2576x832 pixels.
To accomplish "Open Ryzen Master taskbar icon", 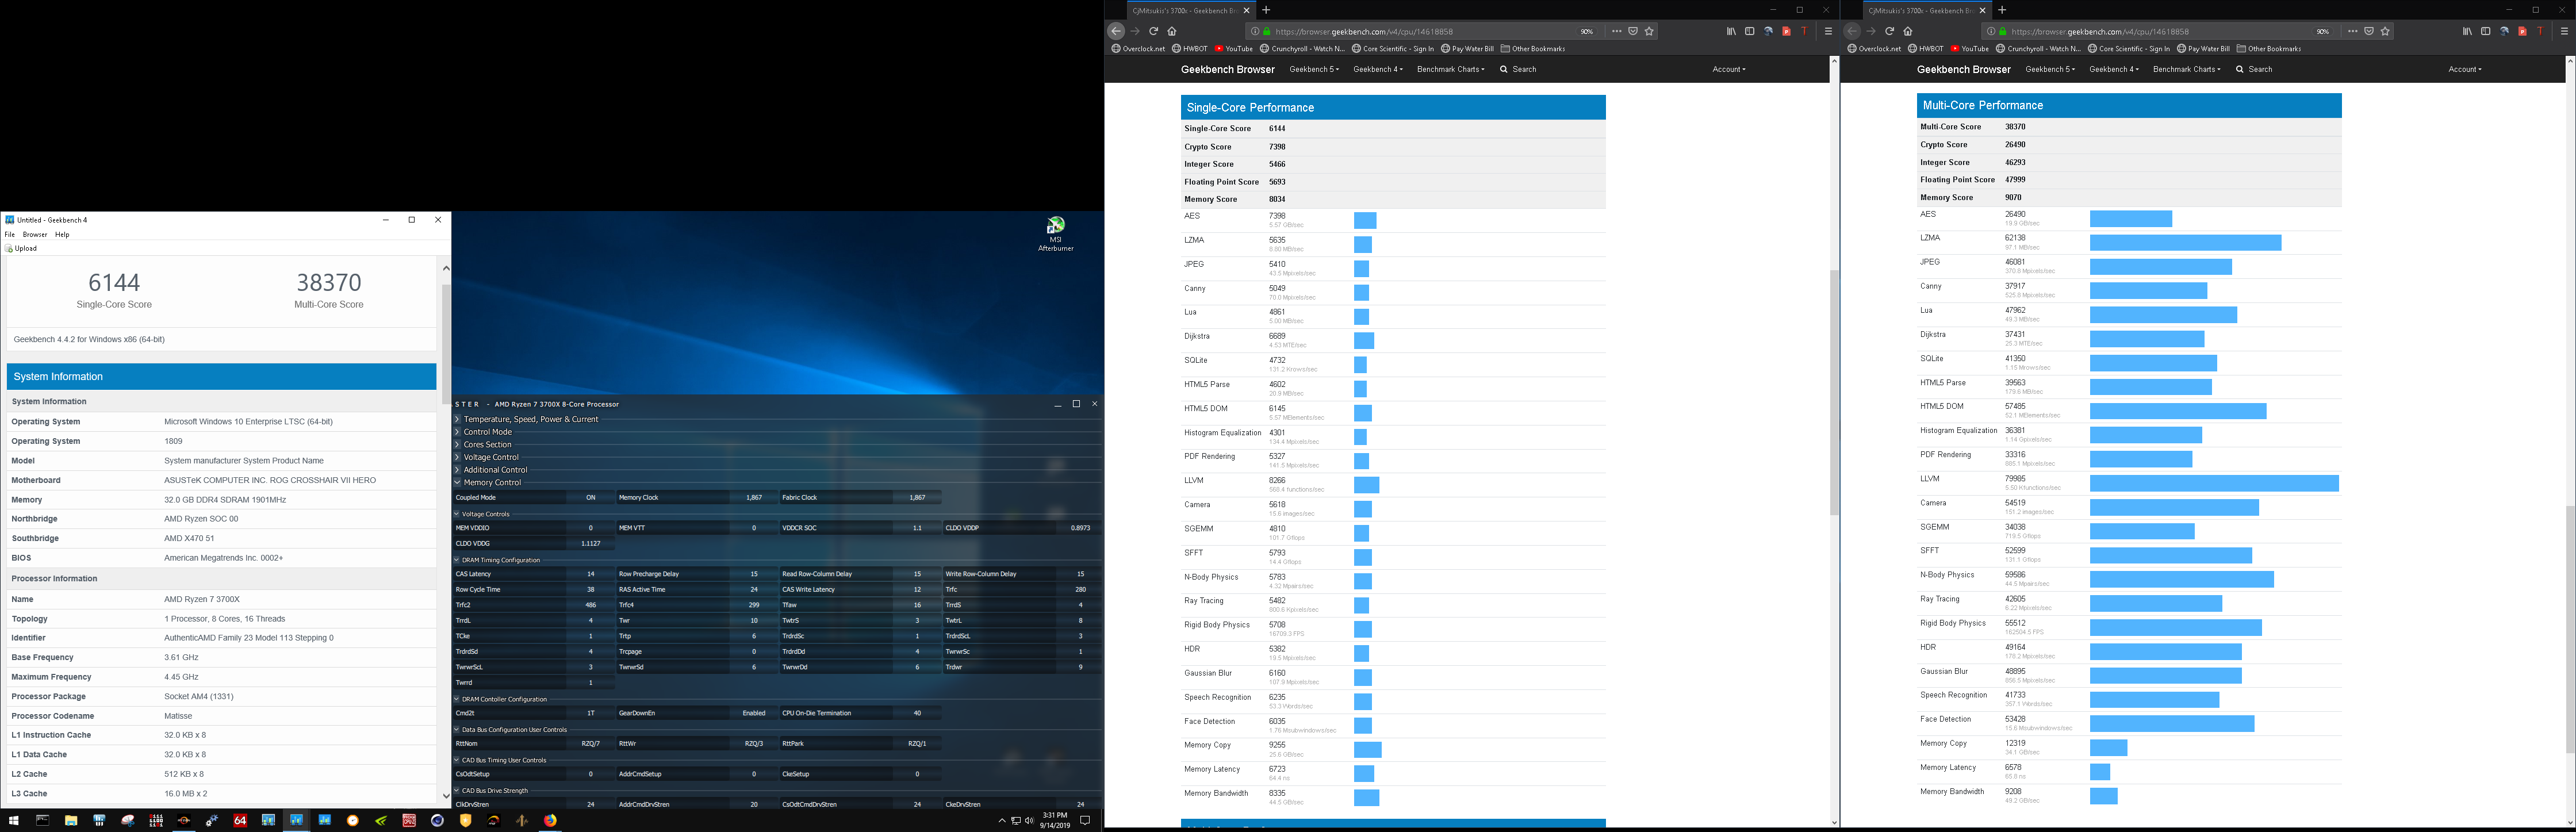I will tap(184, 820).
